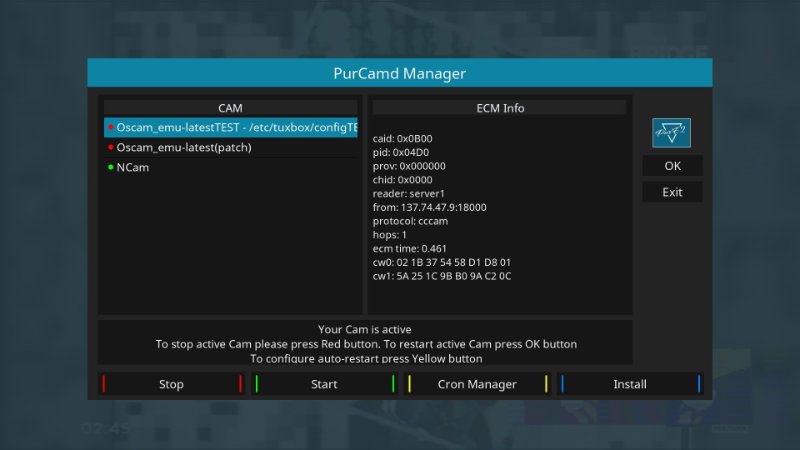Click the ecm time: 0.461 line

coord(410,248)
